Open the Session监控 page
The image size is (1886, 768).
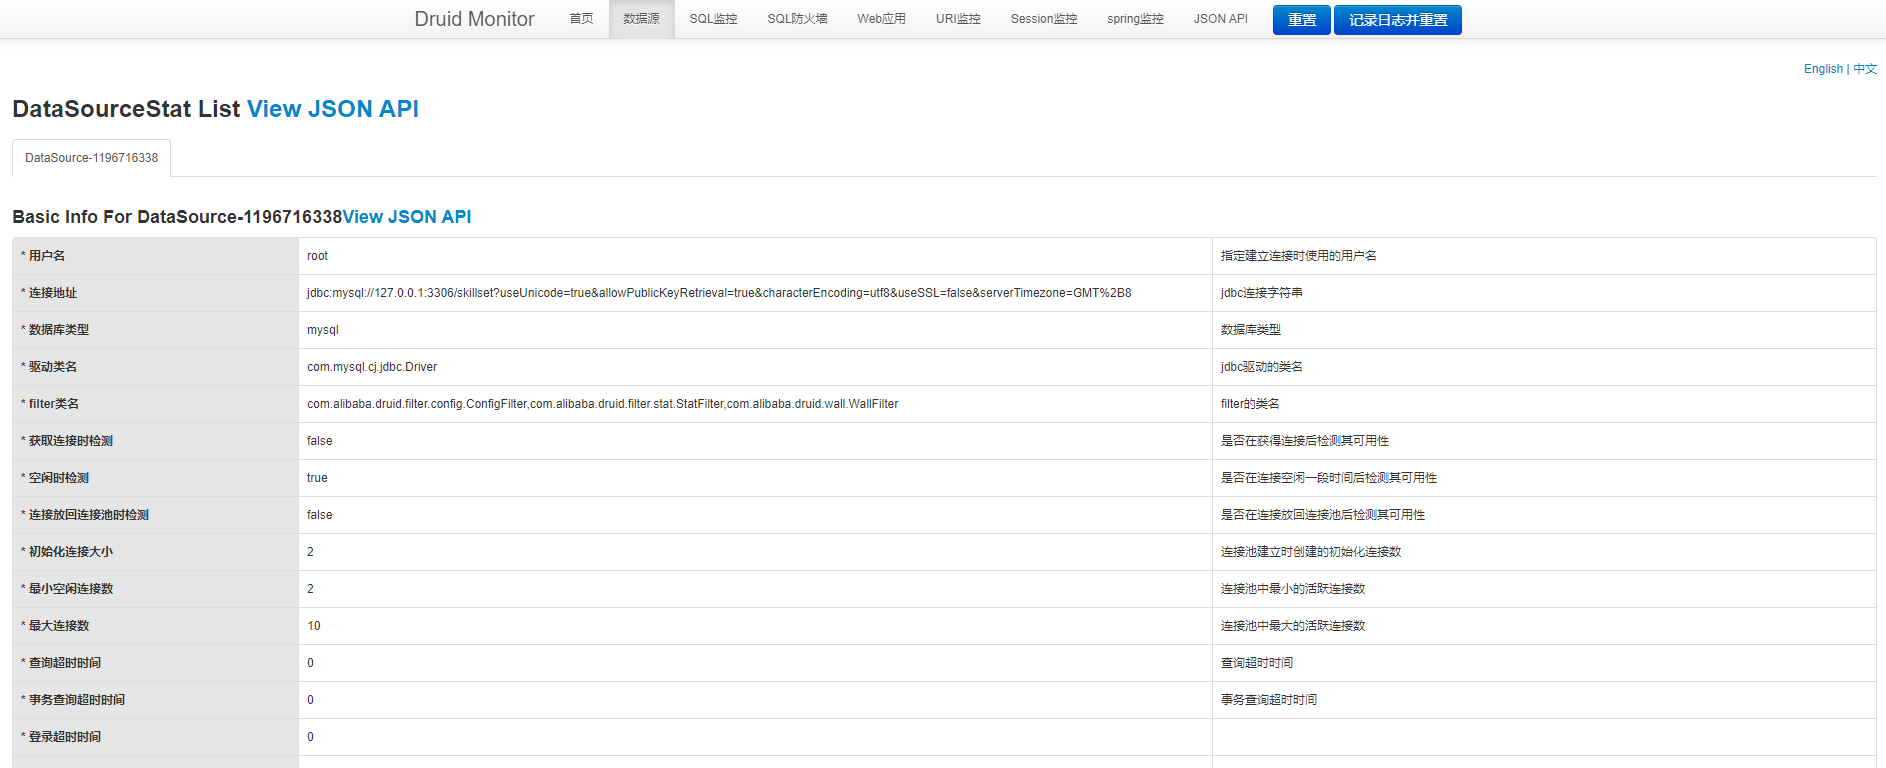click(1044, 19)
